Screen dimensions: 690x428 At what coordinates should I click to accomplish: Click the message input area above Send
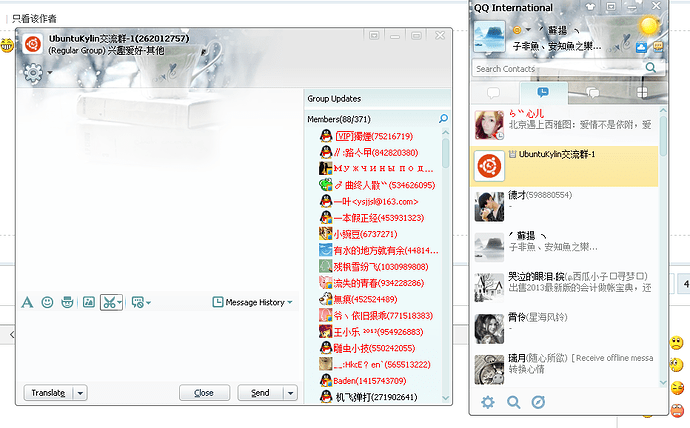coord(158,345)
